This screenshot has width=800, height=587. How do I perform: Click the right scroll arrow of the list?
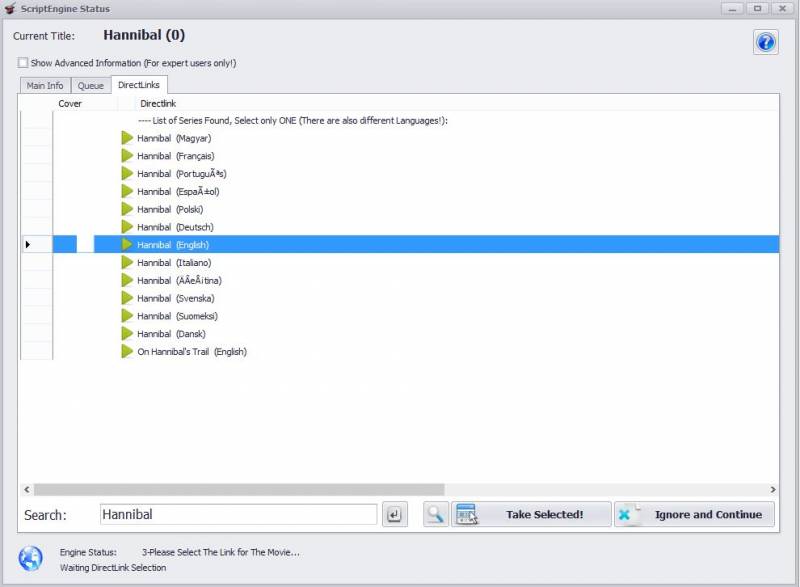[773, 490]
